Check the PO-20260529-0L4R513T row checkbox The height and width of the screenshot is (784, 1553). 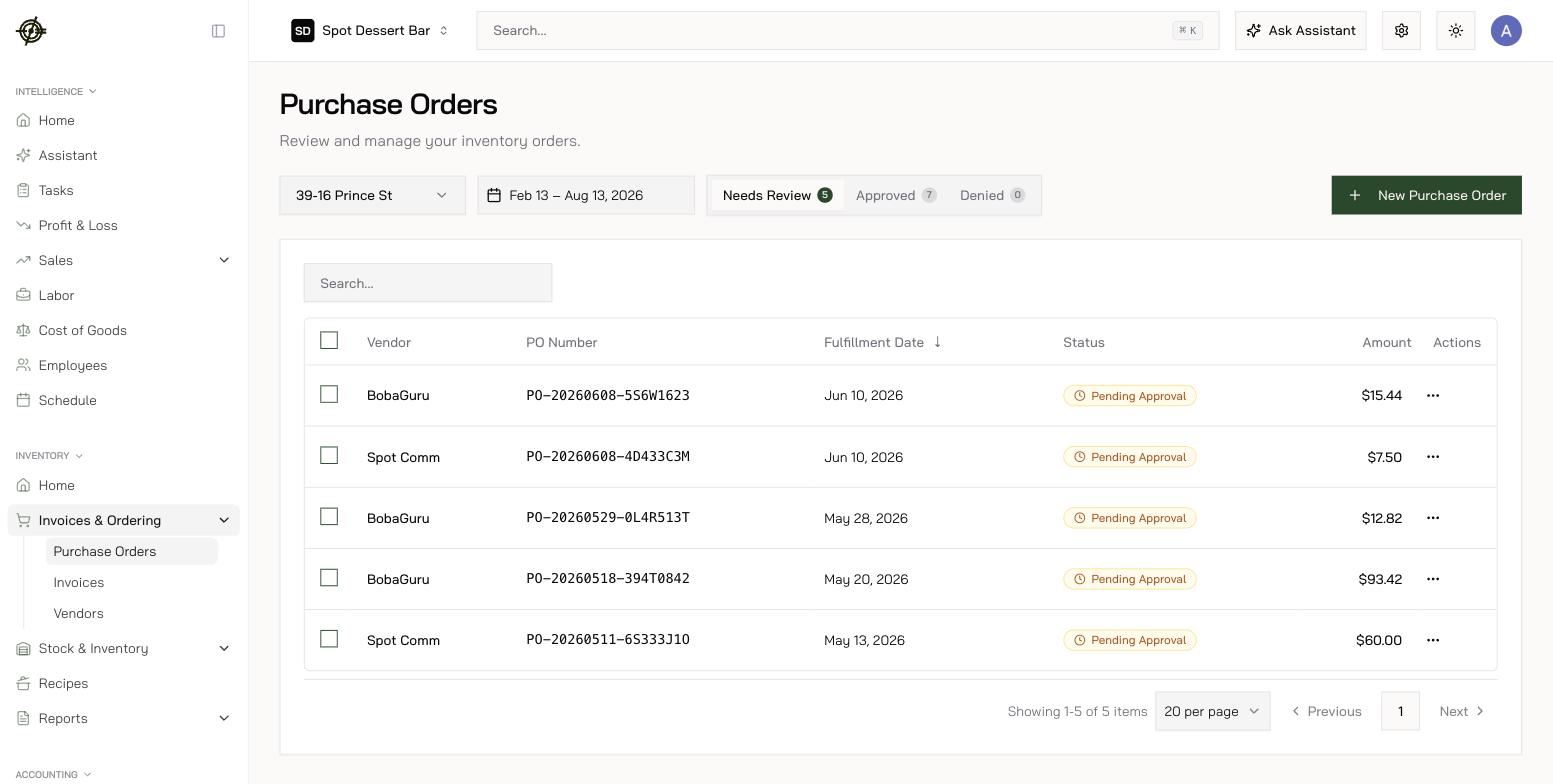pos(329,516)
